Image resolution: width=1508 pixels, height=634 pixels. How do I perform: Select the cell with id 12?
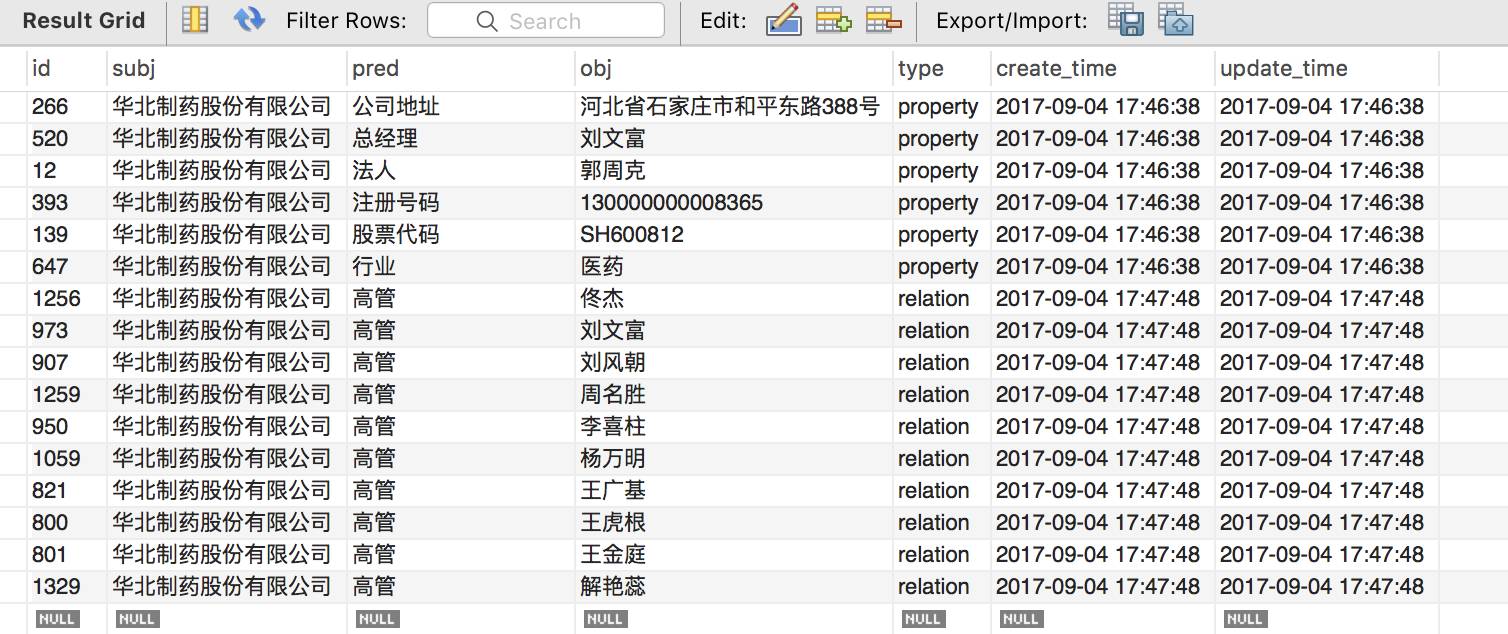coord(66,171)
